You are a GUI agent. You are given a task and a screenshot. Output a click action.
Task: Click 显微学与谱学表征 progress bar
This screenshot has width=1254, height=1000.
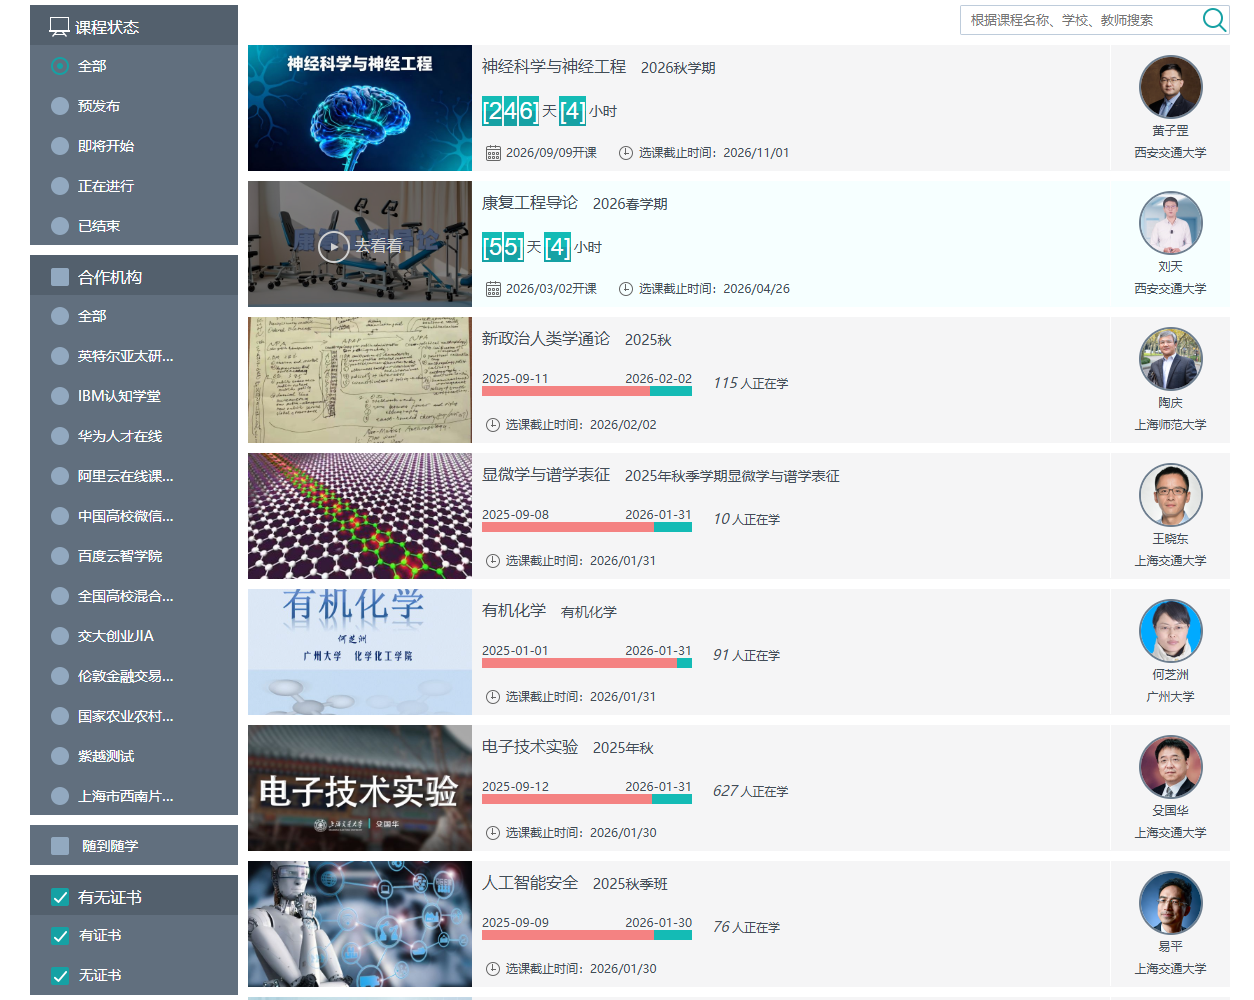587,527
